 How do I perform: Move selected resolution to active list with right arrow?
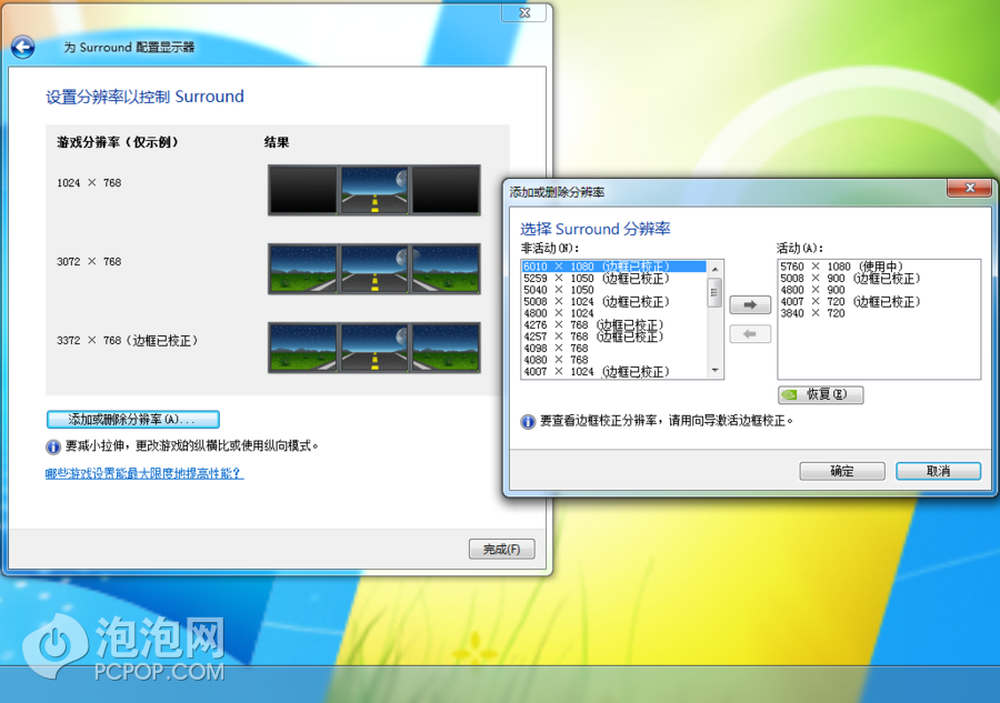pos(750,305)
